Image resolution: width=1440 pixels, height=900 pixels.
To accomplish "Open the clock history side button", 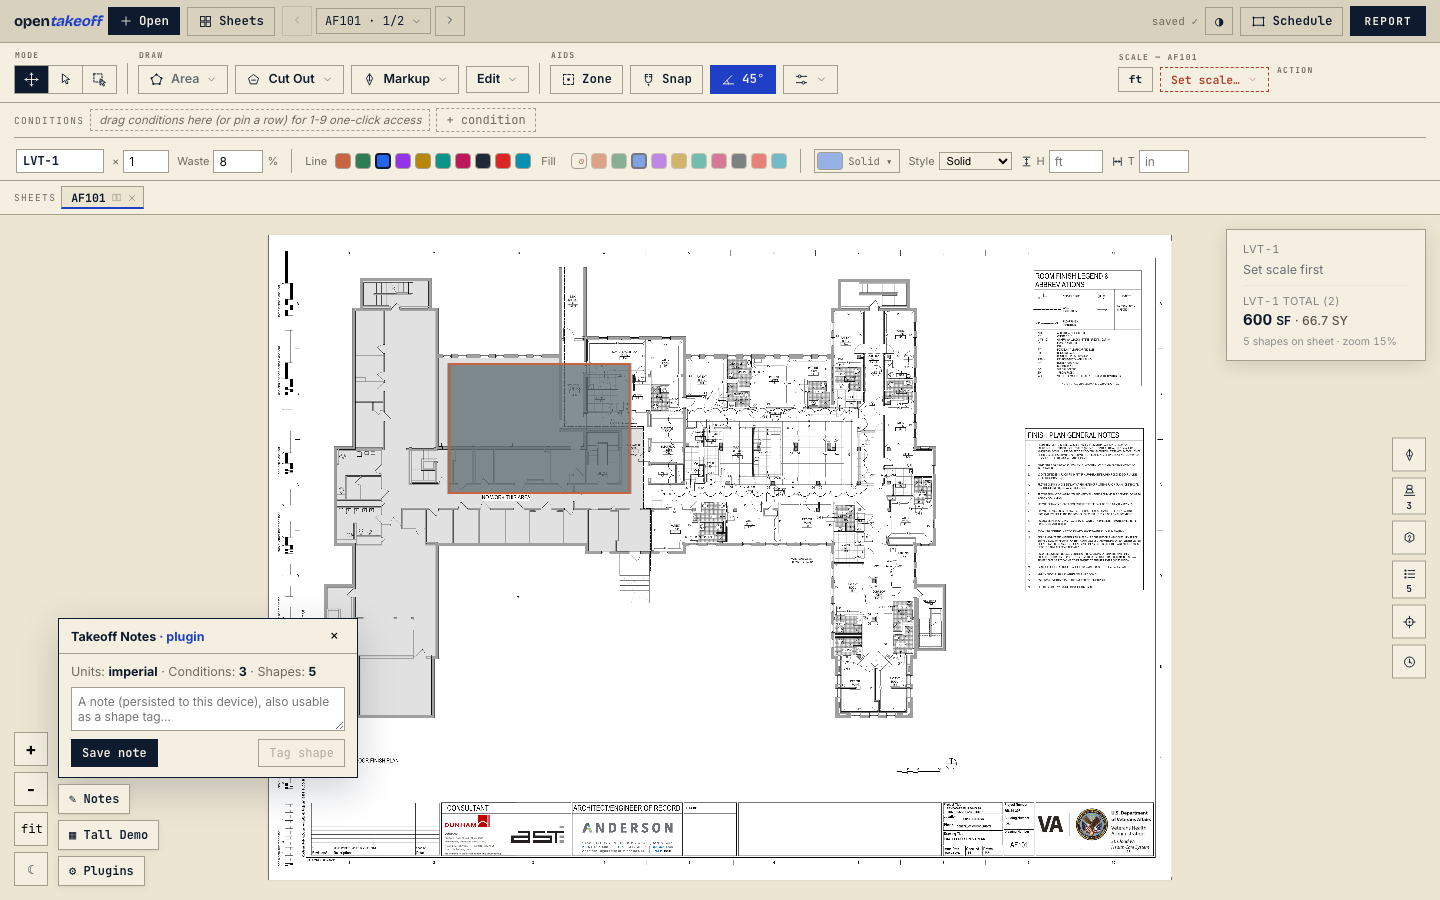I will tap(1409, 662).
